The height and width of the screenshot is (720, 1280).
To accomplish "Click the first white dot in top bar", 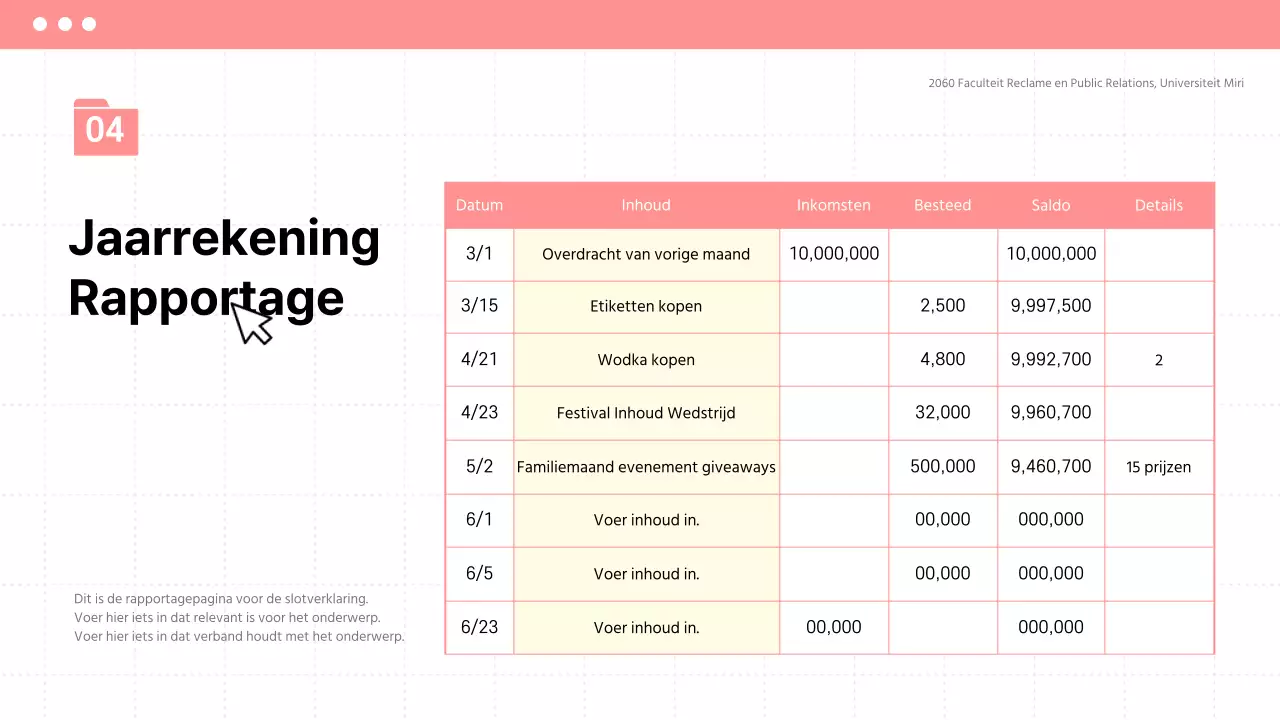I will (40, 24).
